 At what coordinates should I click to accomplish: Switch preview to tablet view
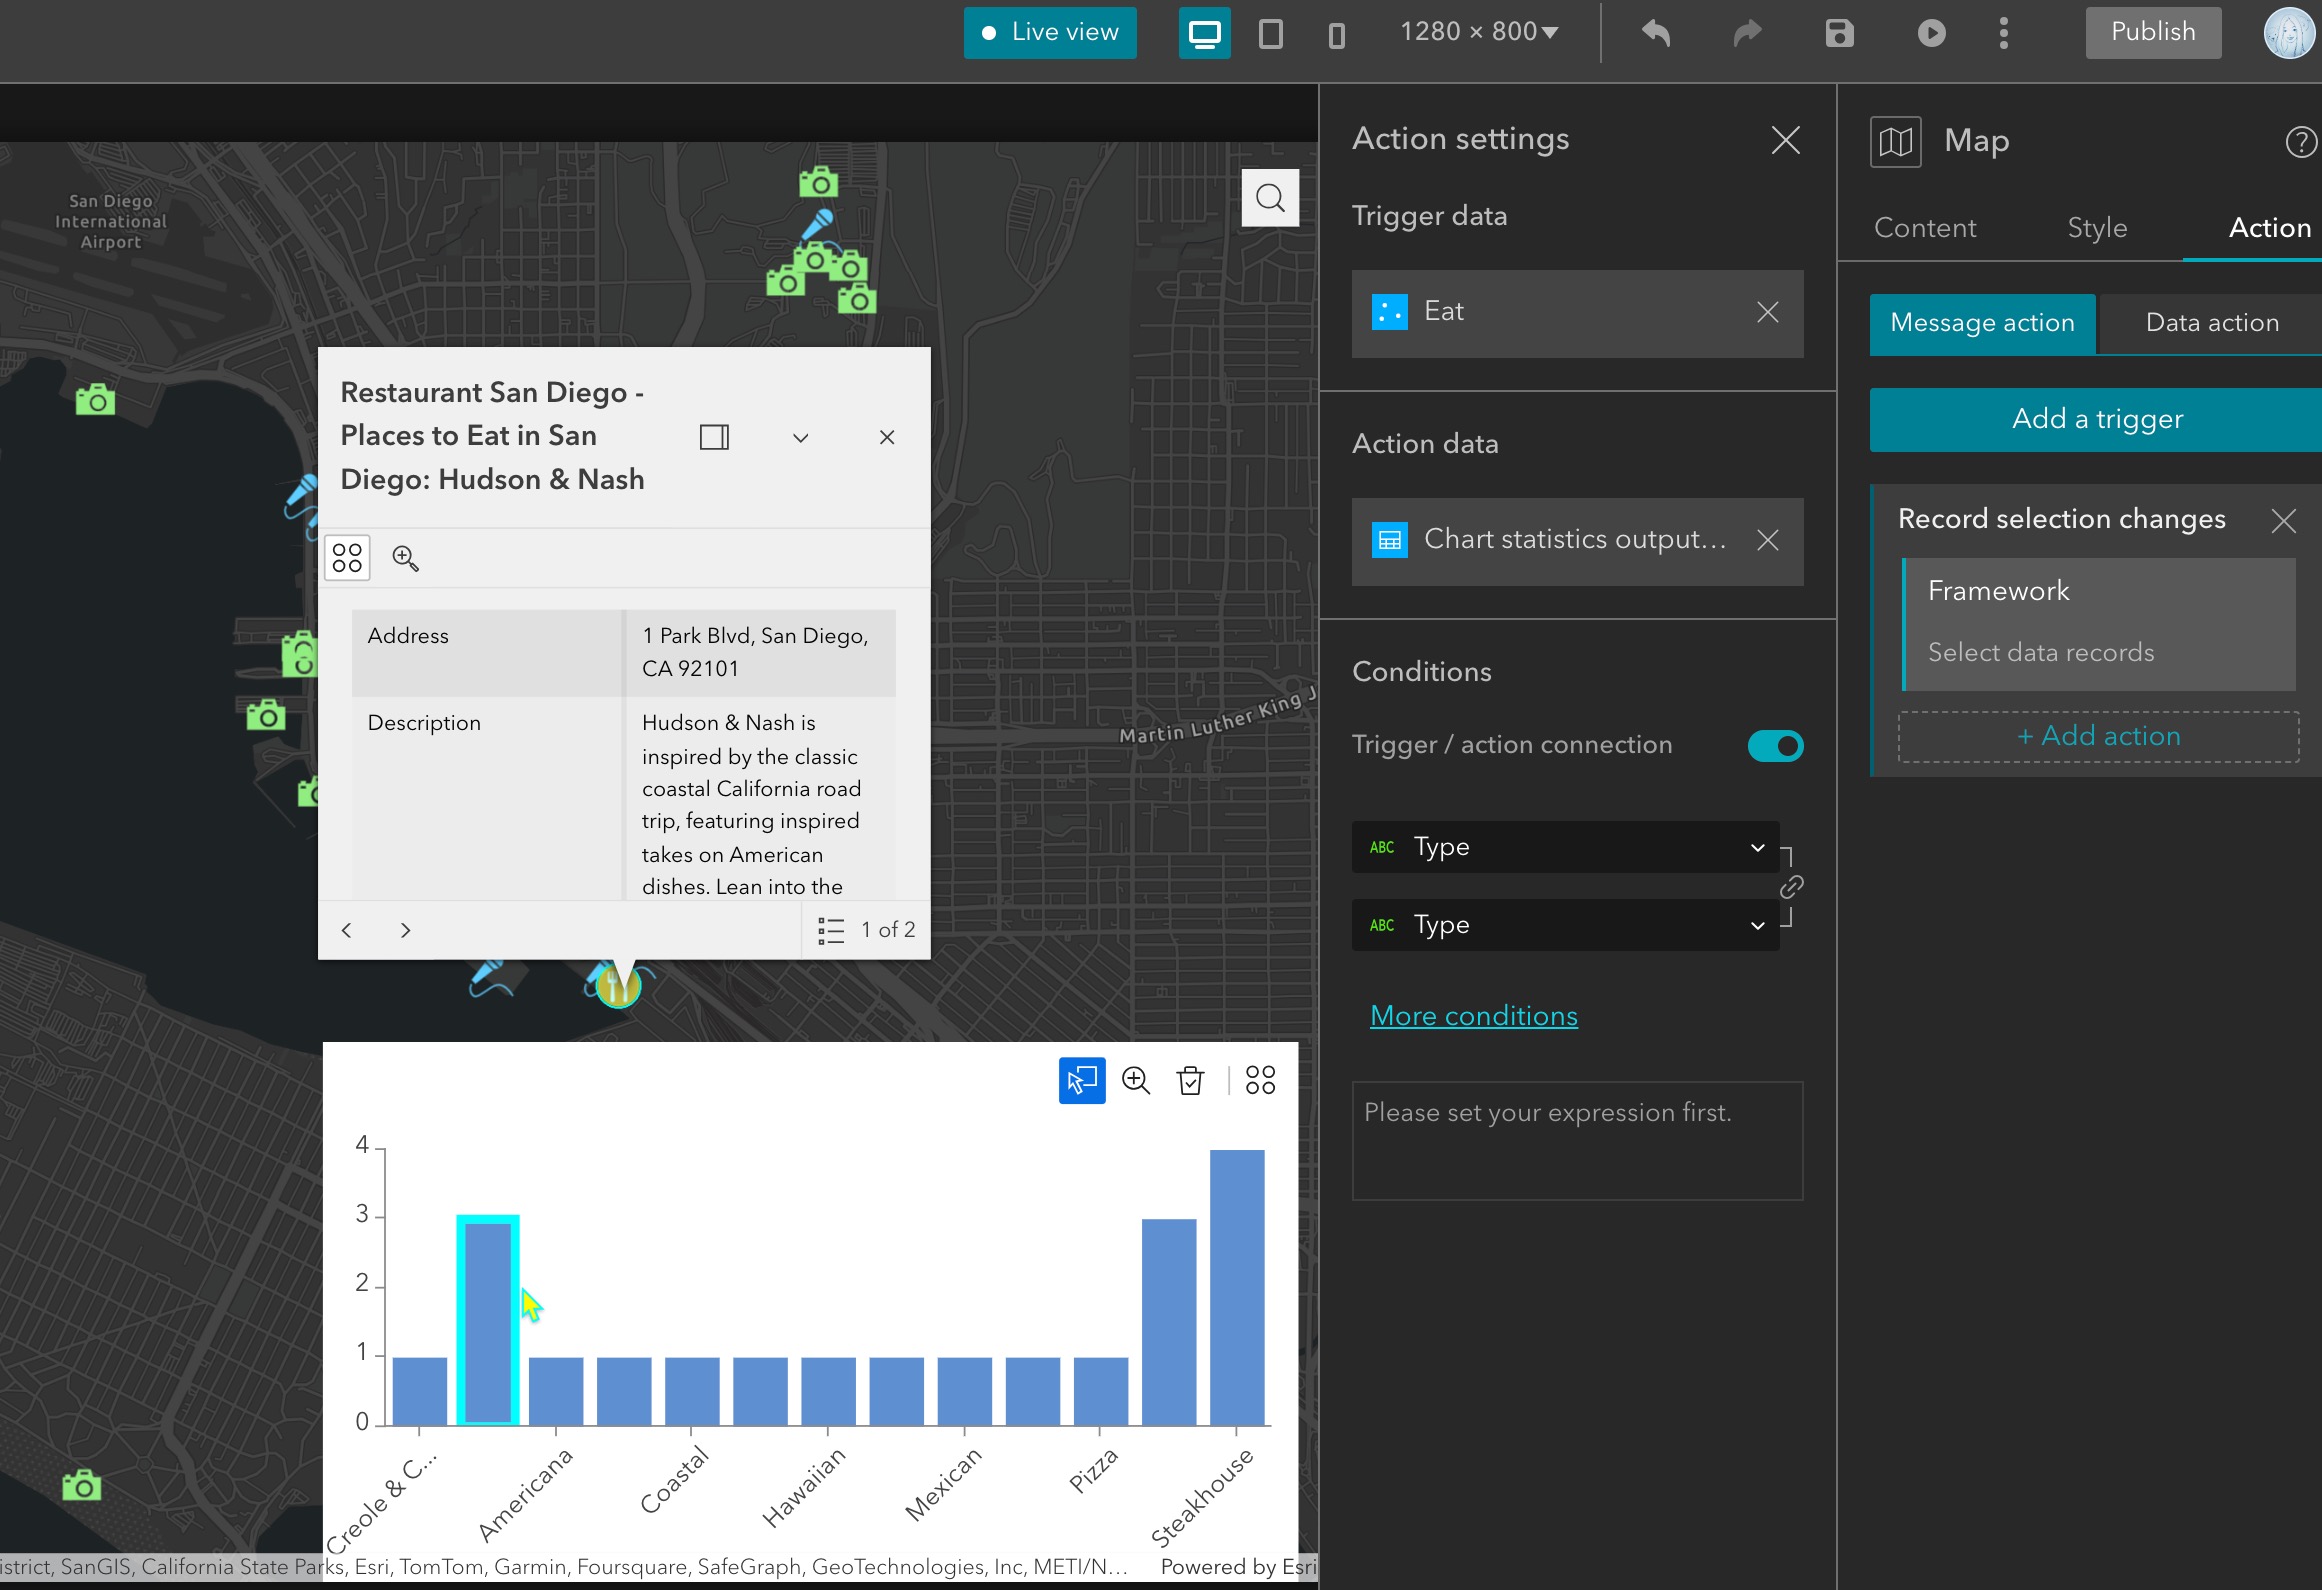[1270, 33]
